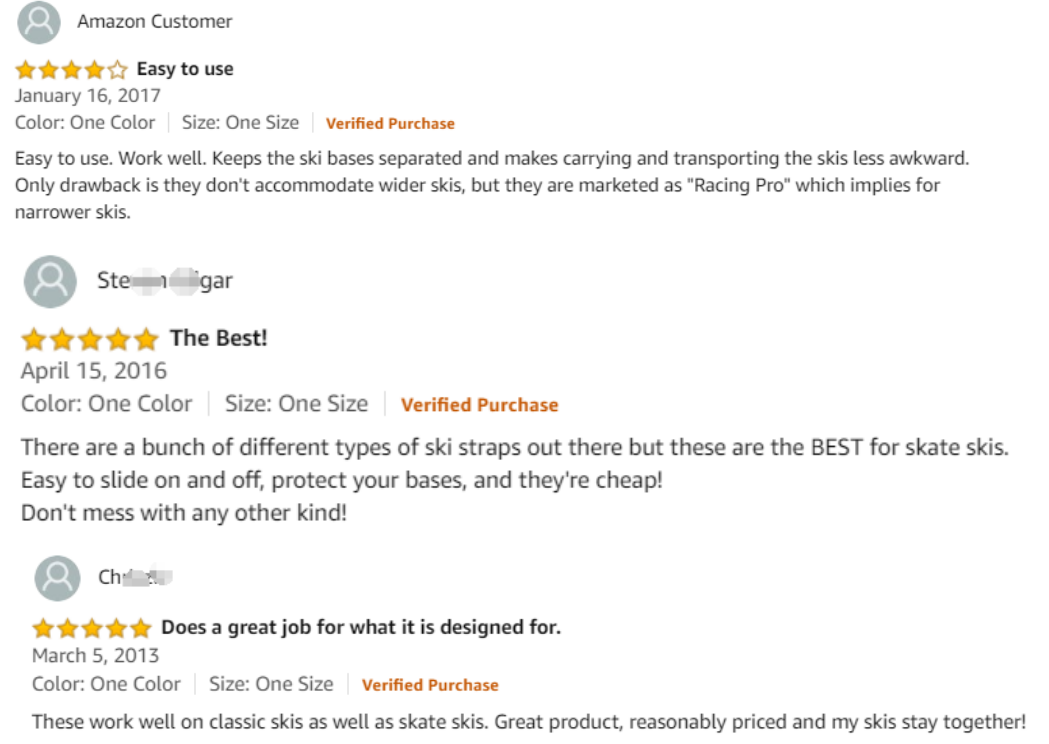Click the April 15, 2016 review date
1049x744 pixels.
point(94,371)
